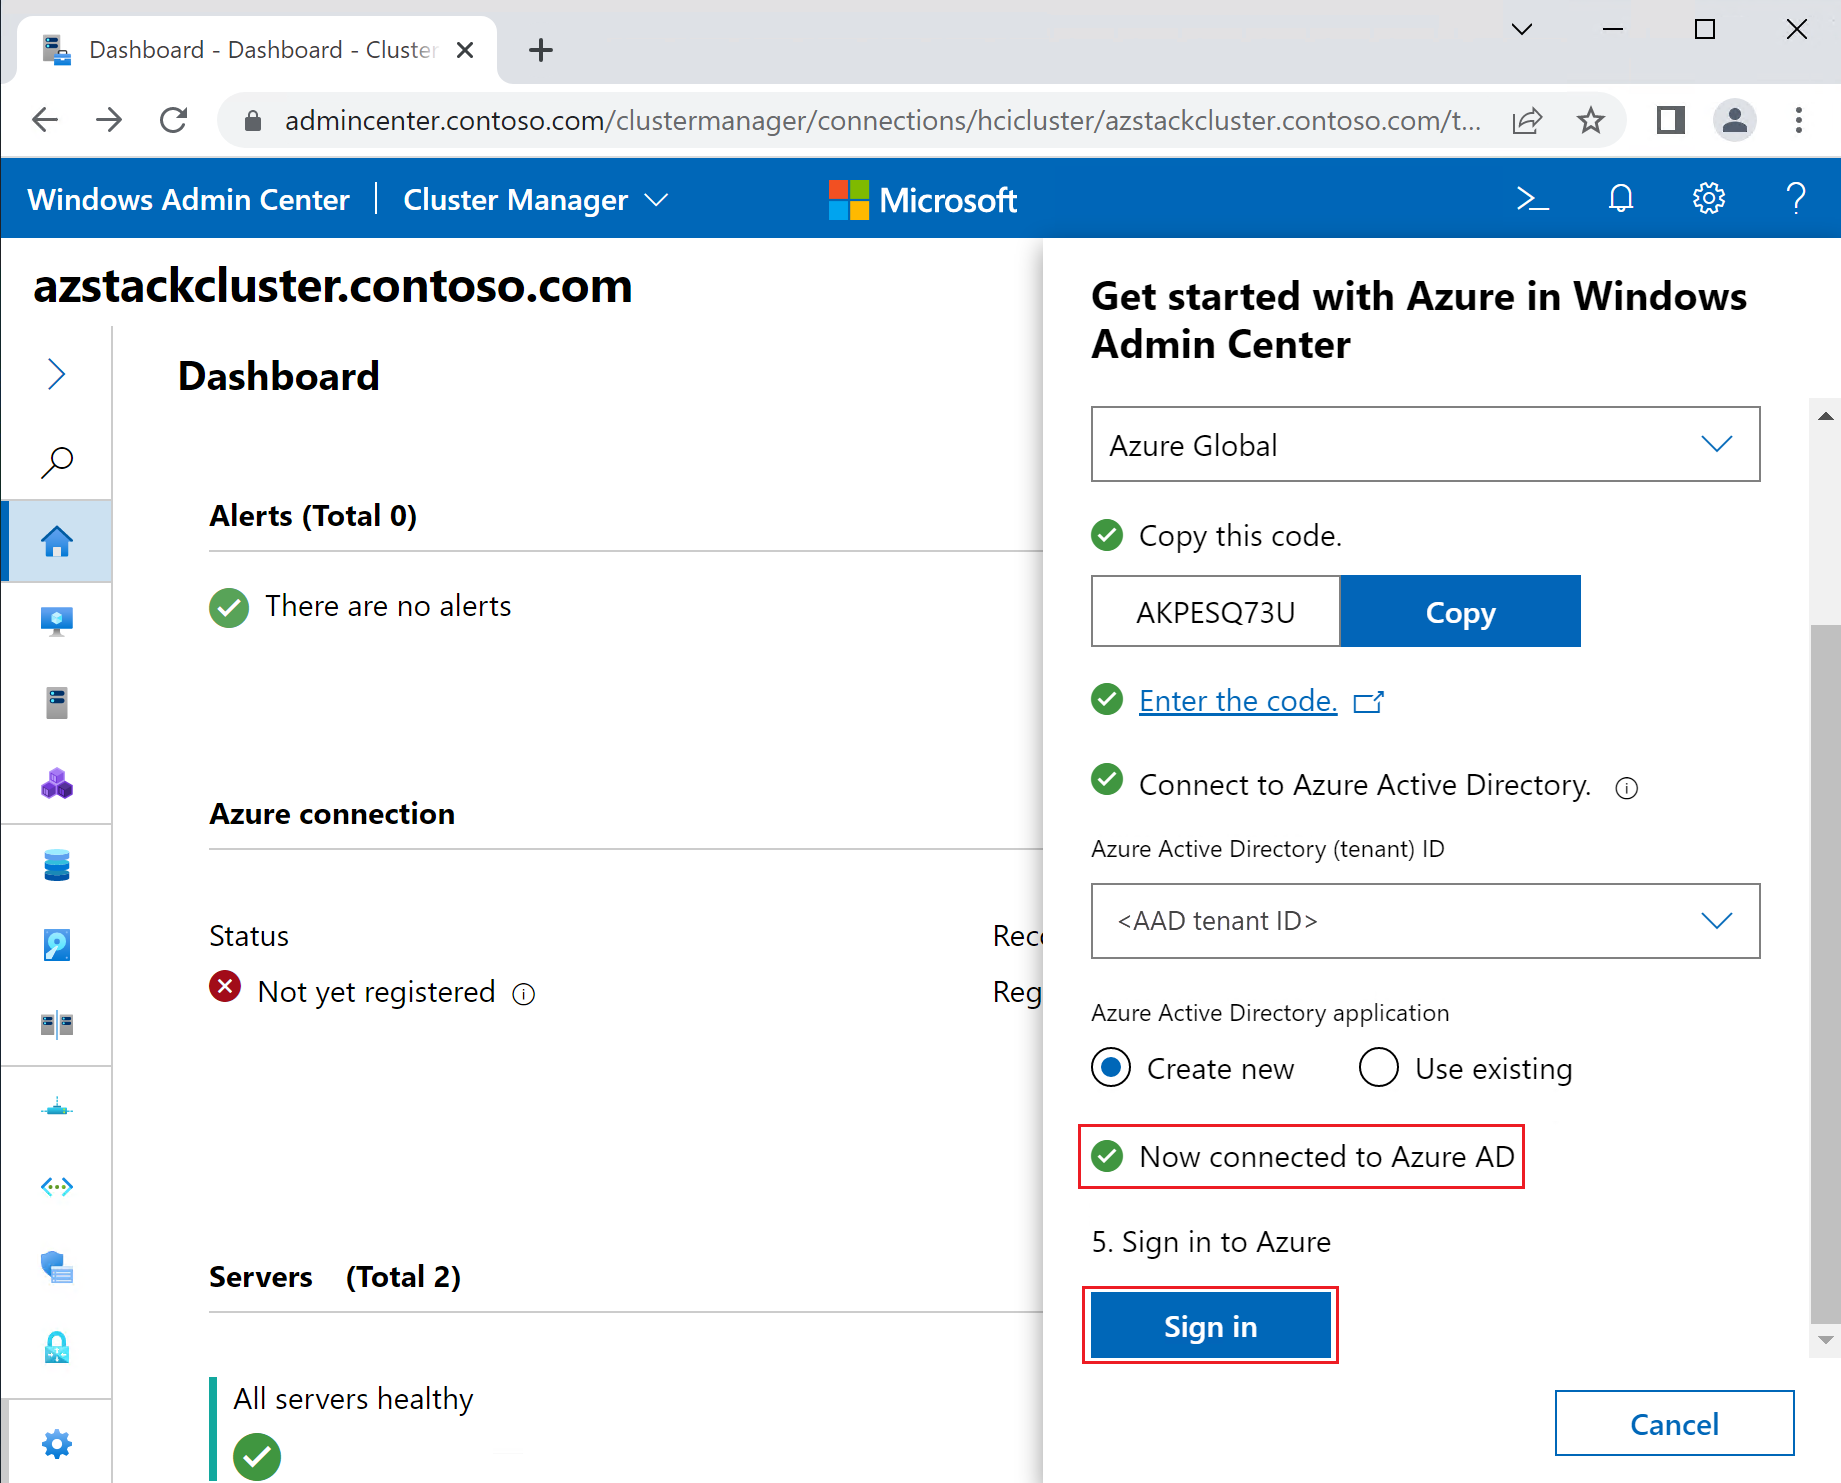Go forward with the browser forward arrow

tap(109, 121)
